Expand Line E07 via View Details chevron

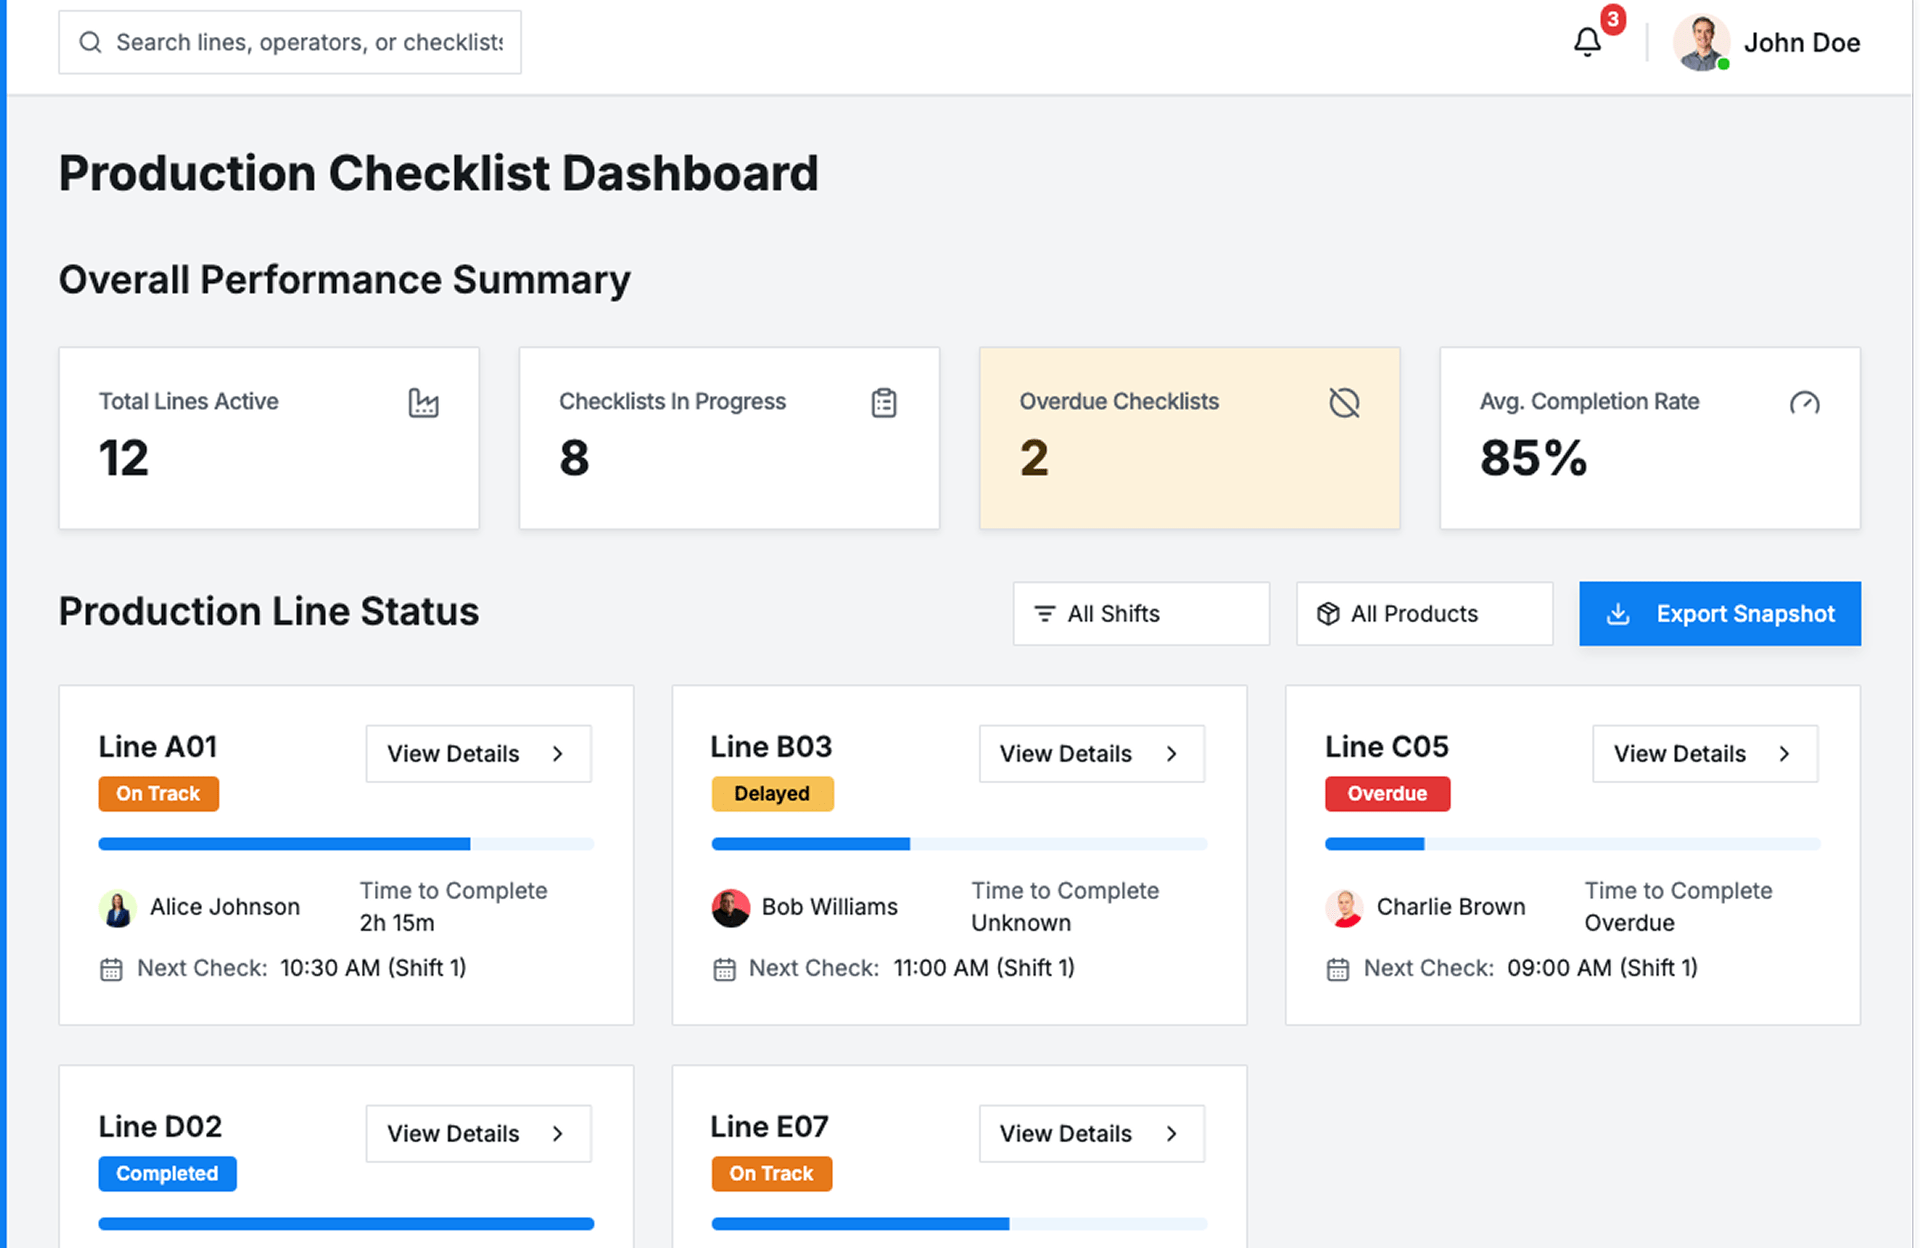pos(1172,1133)
